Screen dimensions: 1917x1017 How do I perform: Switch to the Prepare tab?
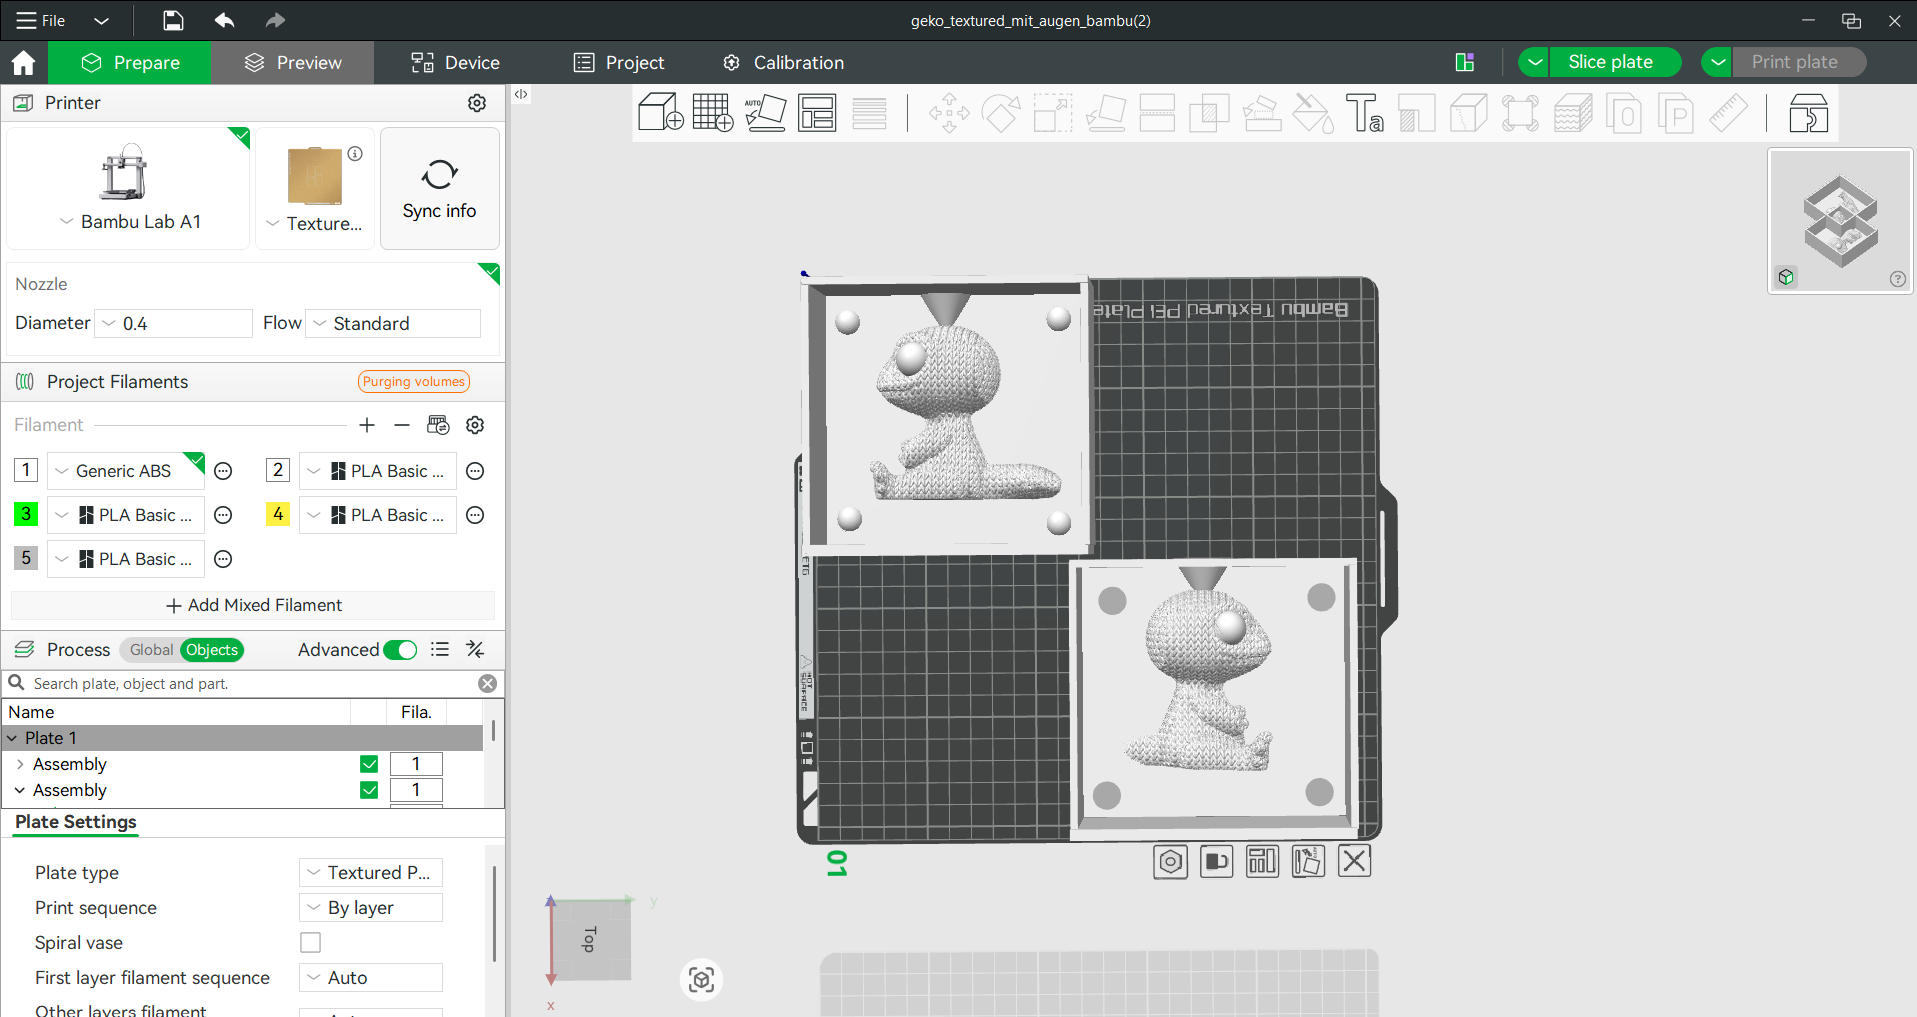click(131, 63)
